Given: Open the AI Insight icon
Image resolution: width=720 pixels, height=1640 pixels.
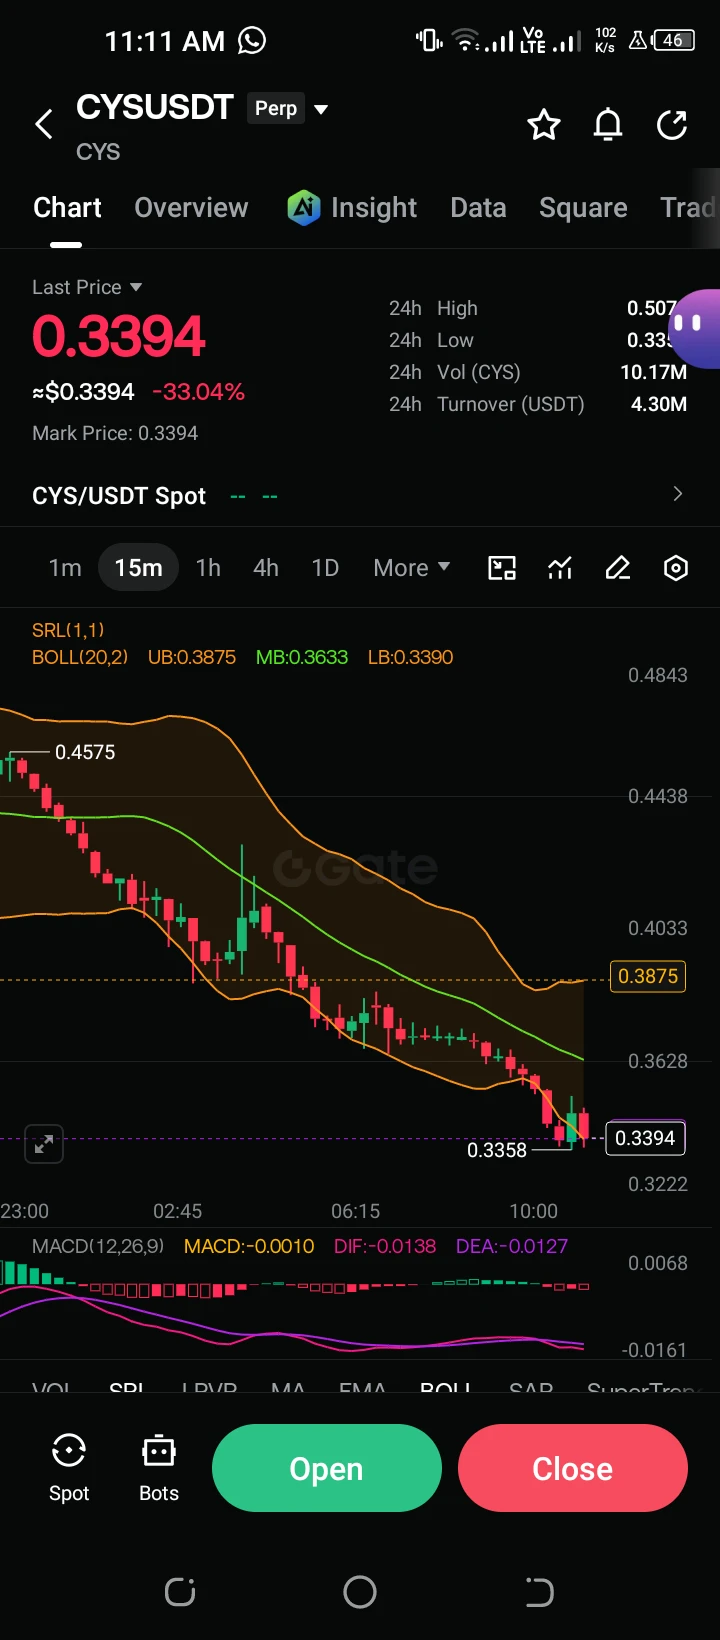Looking at the screenshot, I should (x=304, y=208).
